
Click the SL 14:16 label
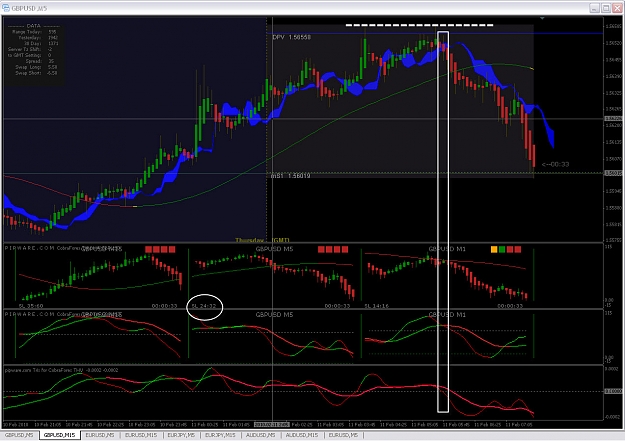pos(376,306)
